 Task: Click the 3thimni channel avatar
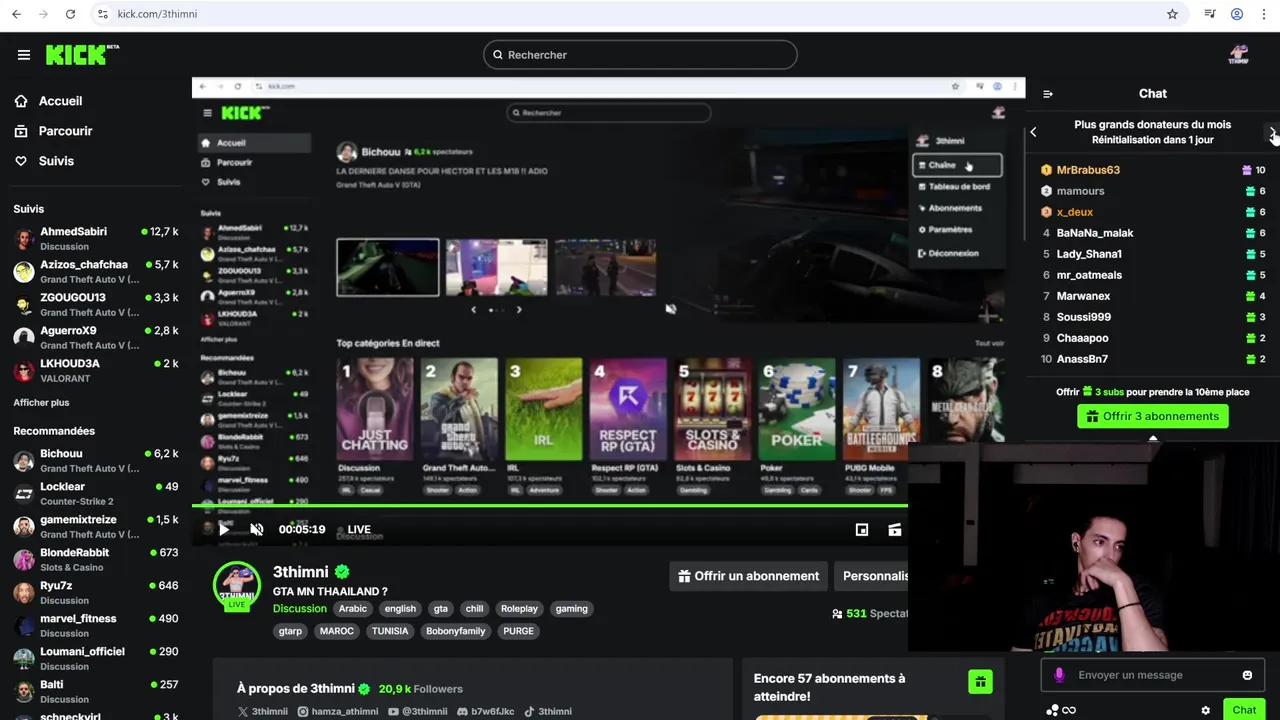237,586
